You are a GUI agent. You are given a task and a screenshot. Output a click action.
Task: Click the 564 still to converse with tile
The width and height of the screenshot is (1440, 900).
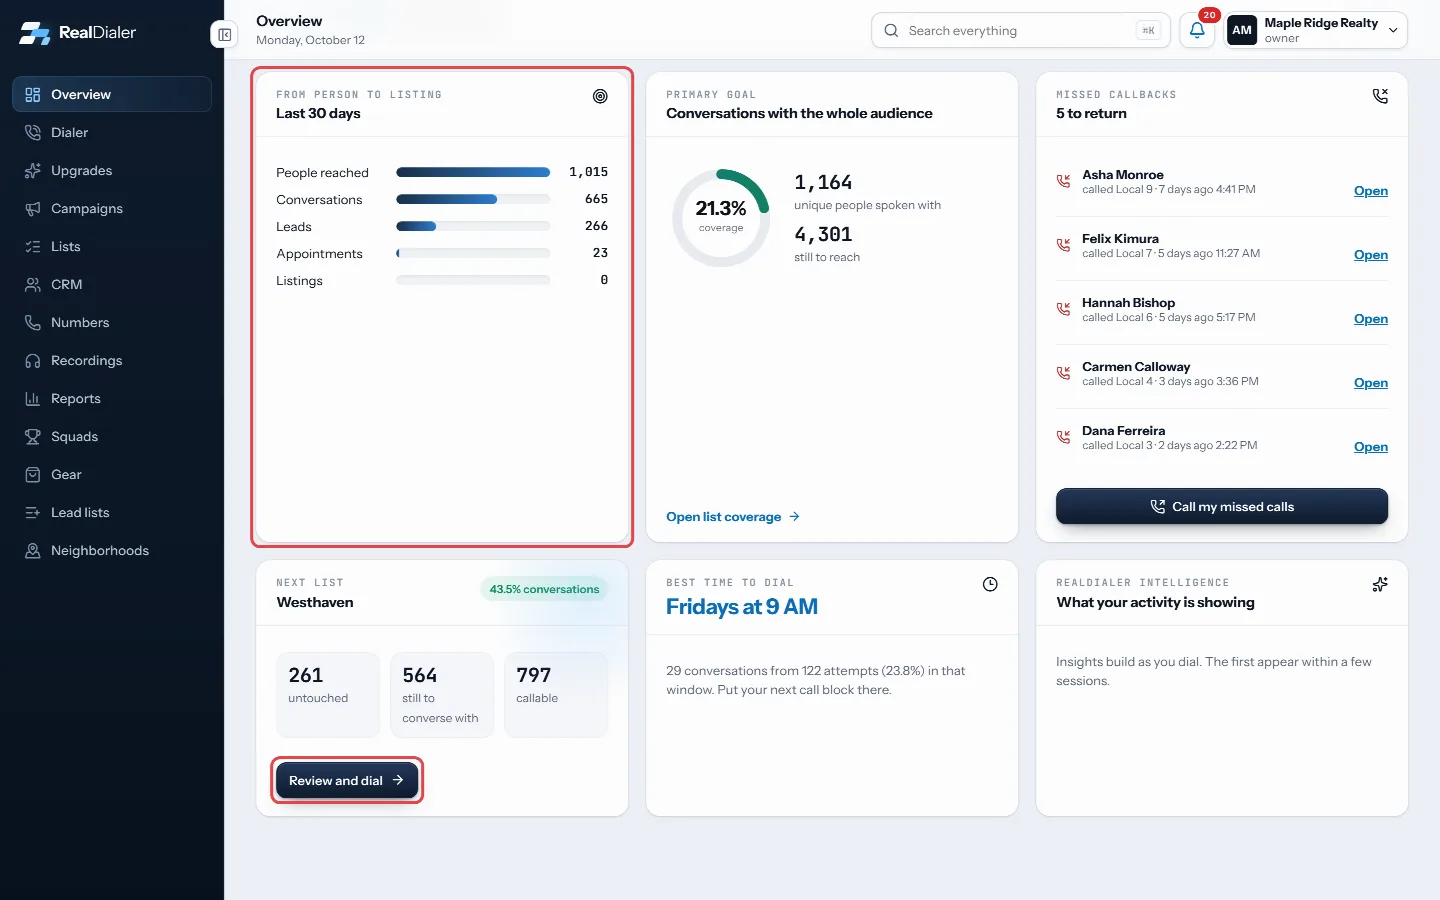[442, 695]
